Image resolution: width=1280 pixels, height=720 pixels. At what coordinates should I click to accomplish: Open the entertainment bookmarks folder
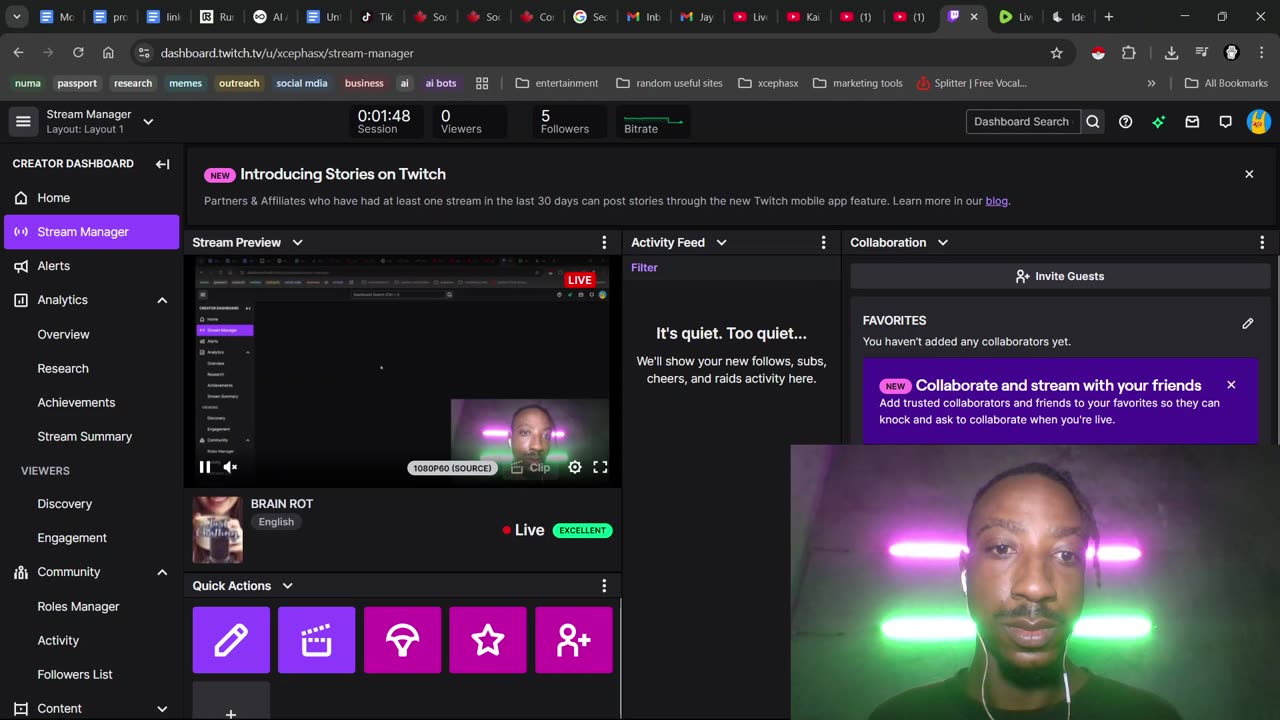(557, 83)
